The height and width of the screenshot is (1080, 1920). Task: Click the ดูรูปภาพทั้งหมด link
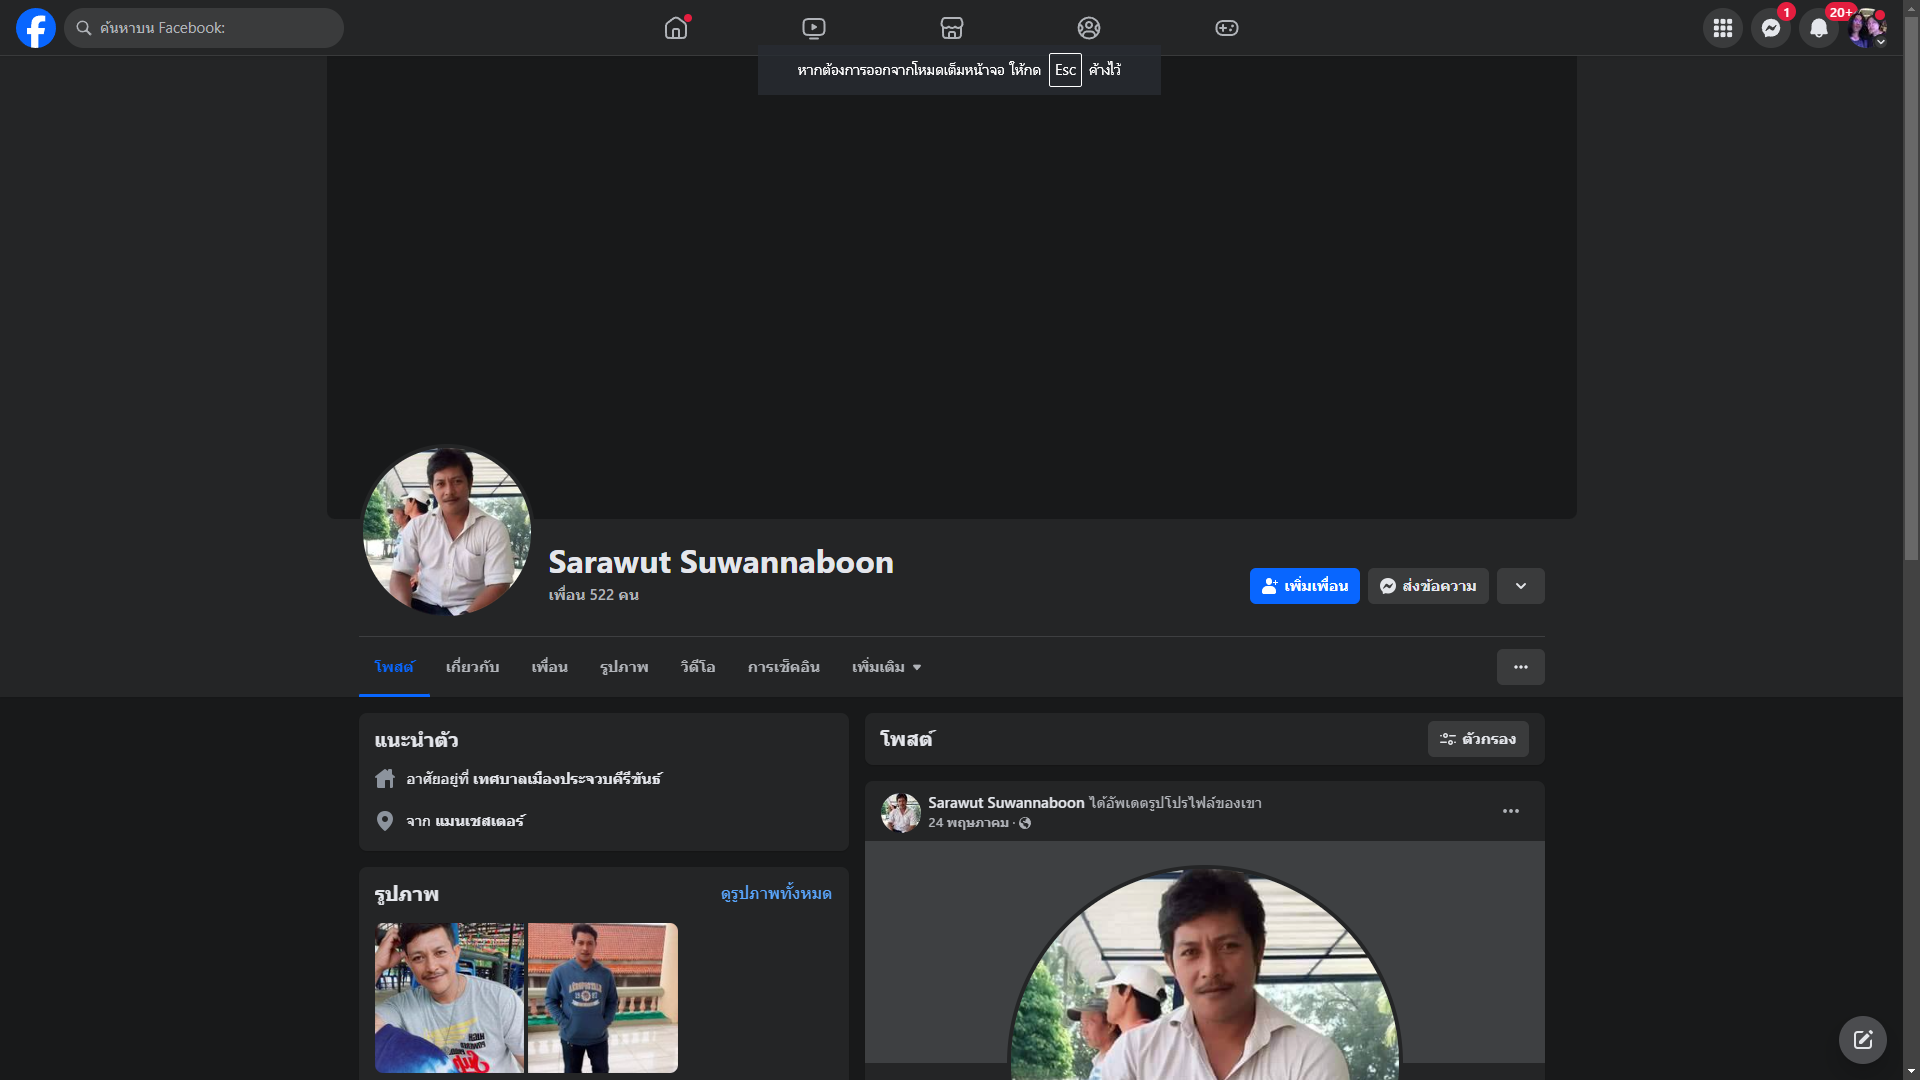775,893
